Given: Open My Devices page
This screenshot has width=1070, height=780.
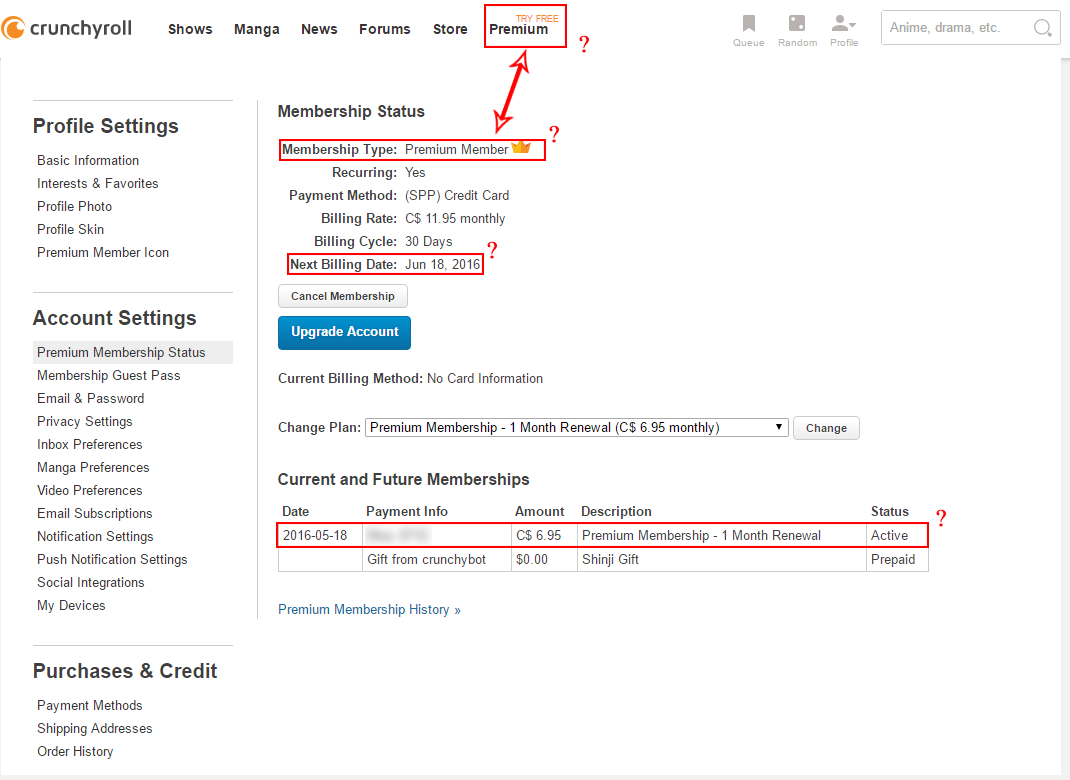Looking at the screenshot, I should [71, 605].
